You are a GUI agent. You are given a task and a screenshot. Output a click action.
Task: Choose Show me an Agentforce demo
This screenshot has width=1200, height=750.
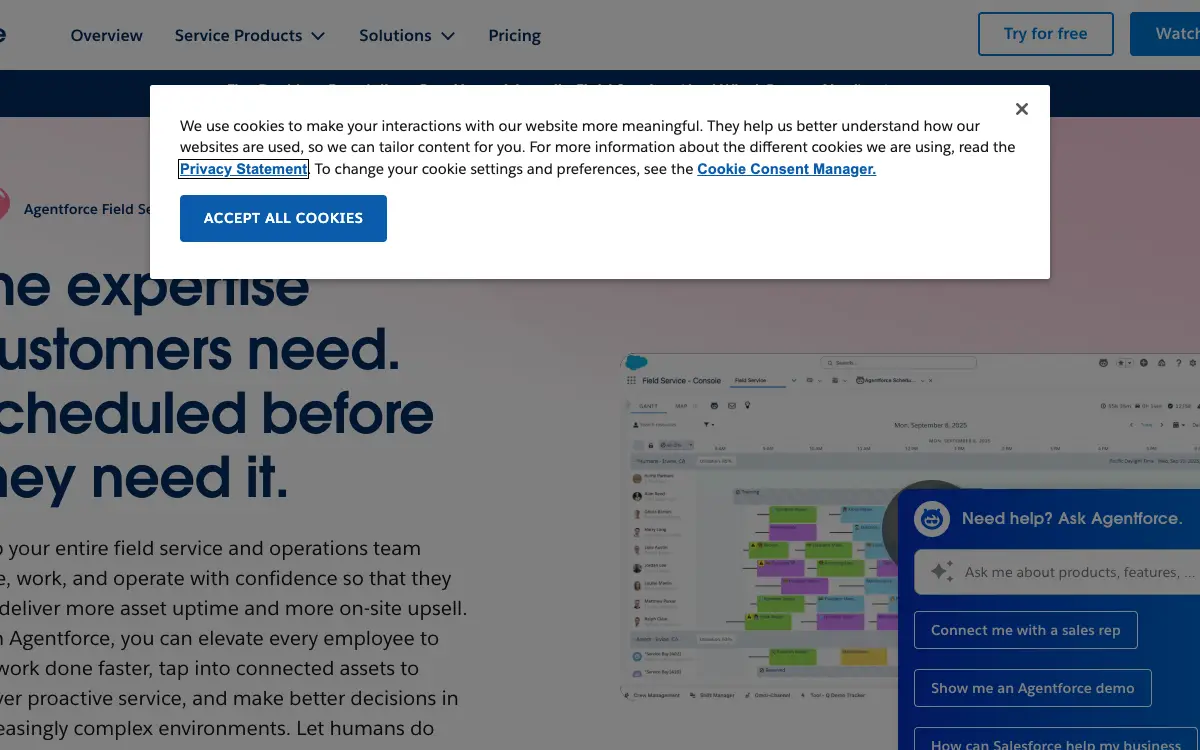point(1032,688)
